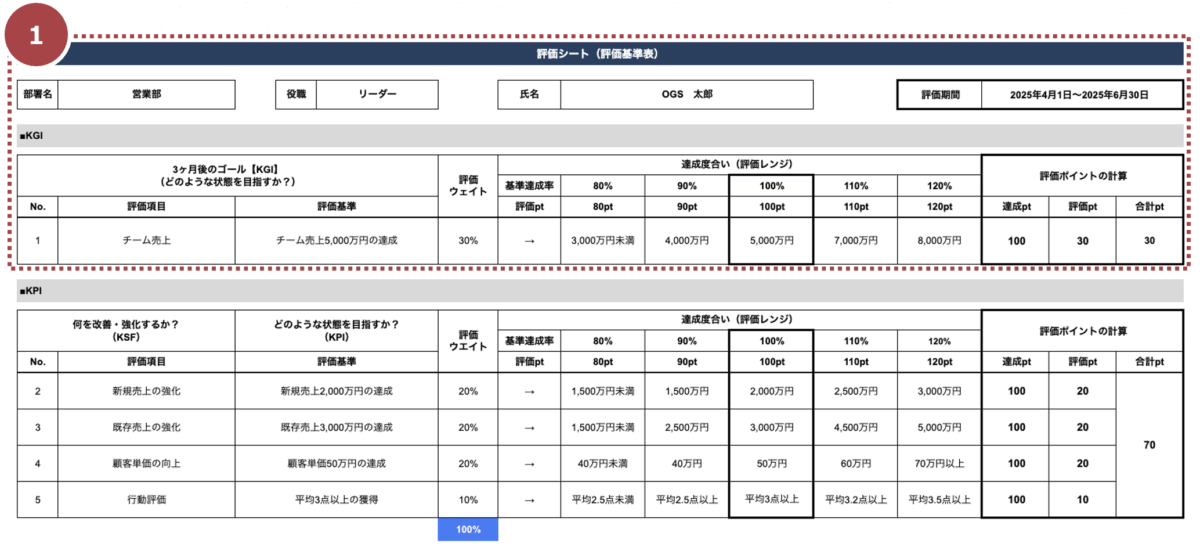Click the blue 100% weight total cell

[467, 529]
